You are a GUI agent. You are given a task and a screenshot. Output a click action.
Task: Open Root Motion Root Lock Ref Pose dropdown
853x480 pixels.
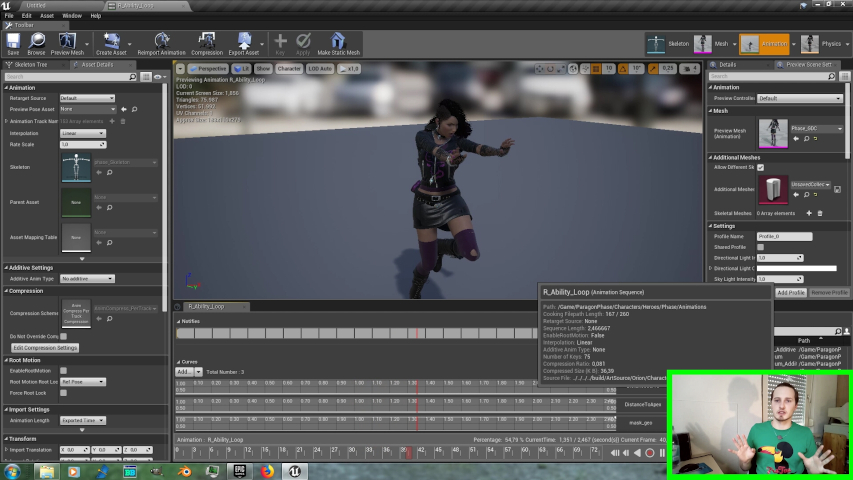pos(83,382)
